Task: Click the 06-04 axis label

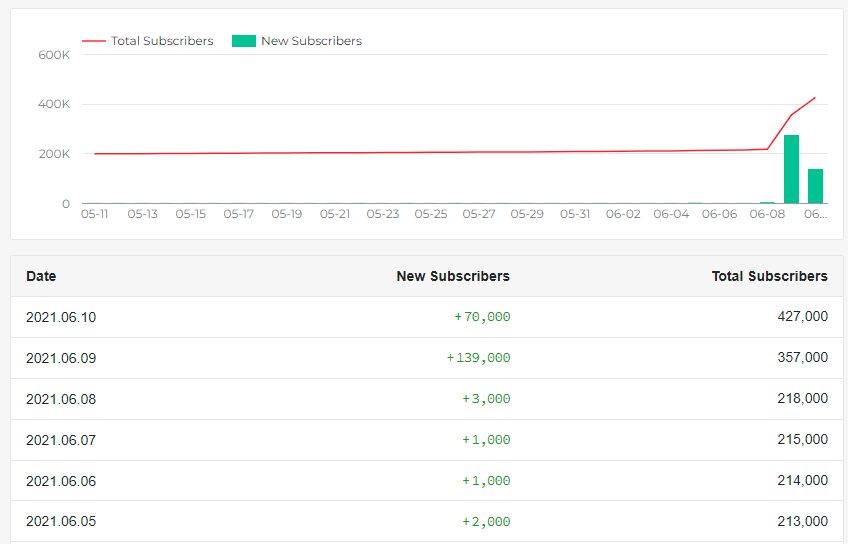Action: (671, 214)
